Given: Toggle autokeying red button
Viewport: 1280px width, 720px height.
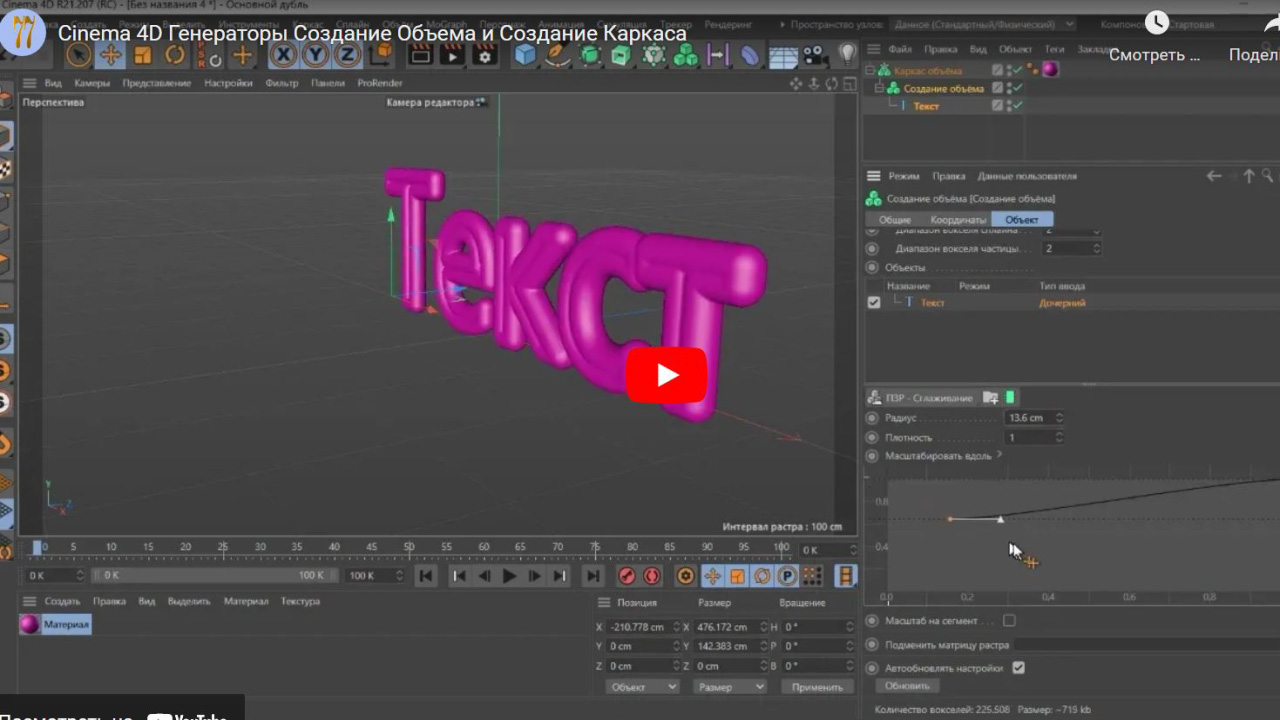Looking at the screenshot, I should 652,576.
